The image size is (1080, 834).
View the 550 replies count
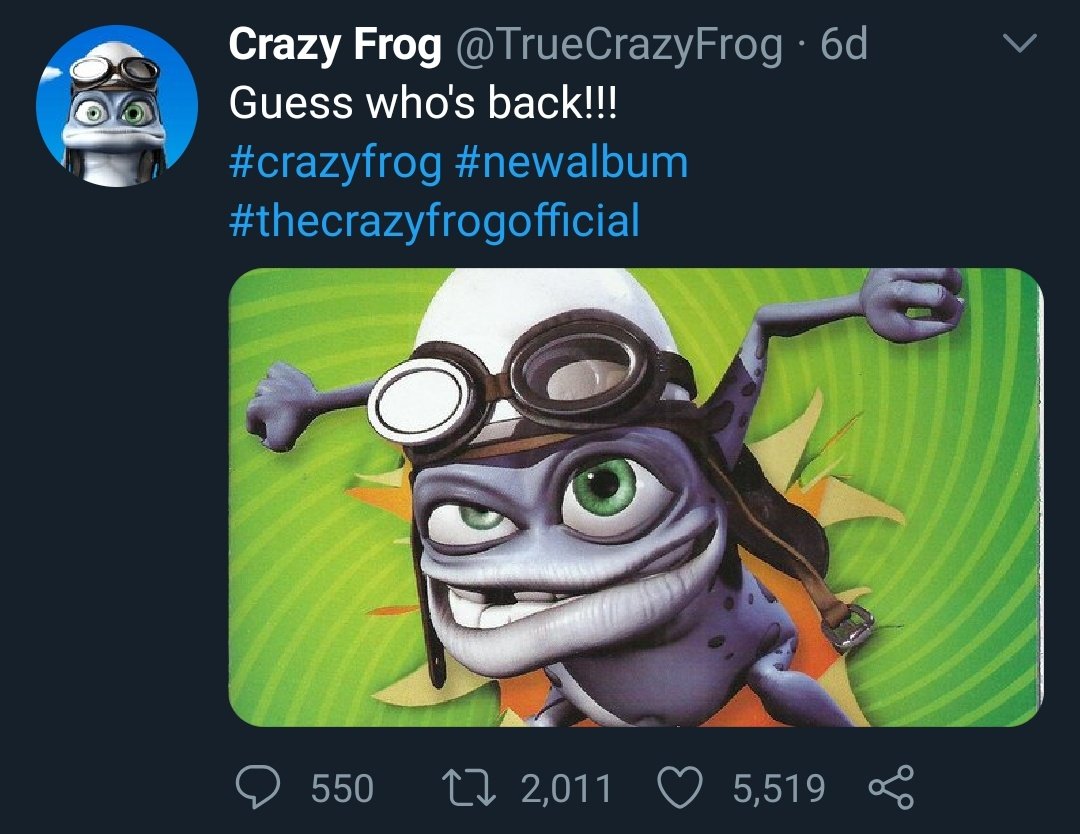342,788
